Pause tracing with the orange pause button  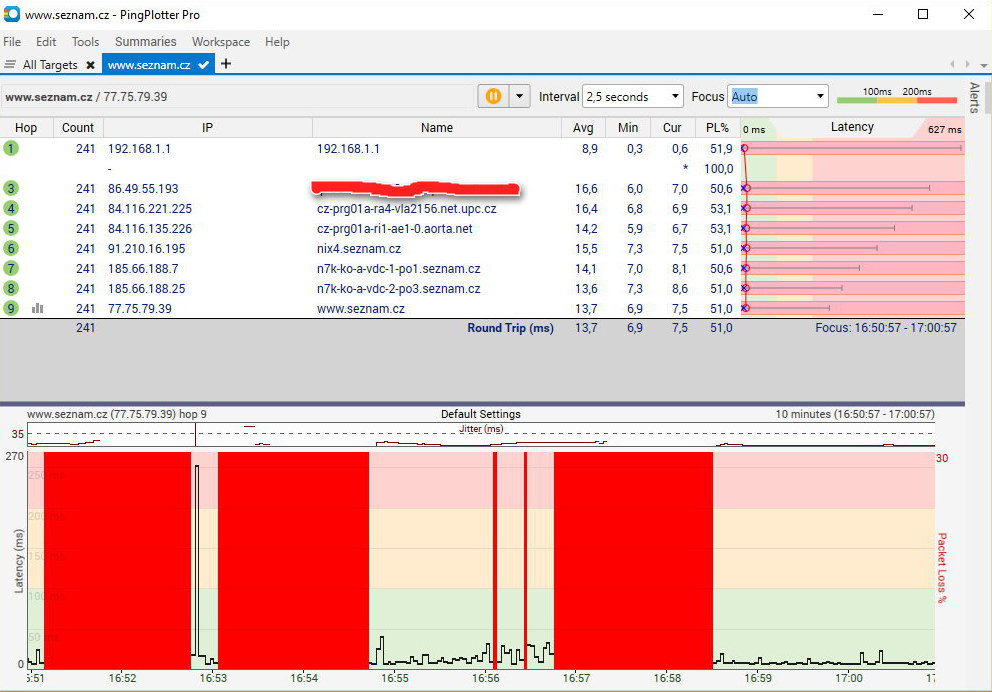[493, 96]
